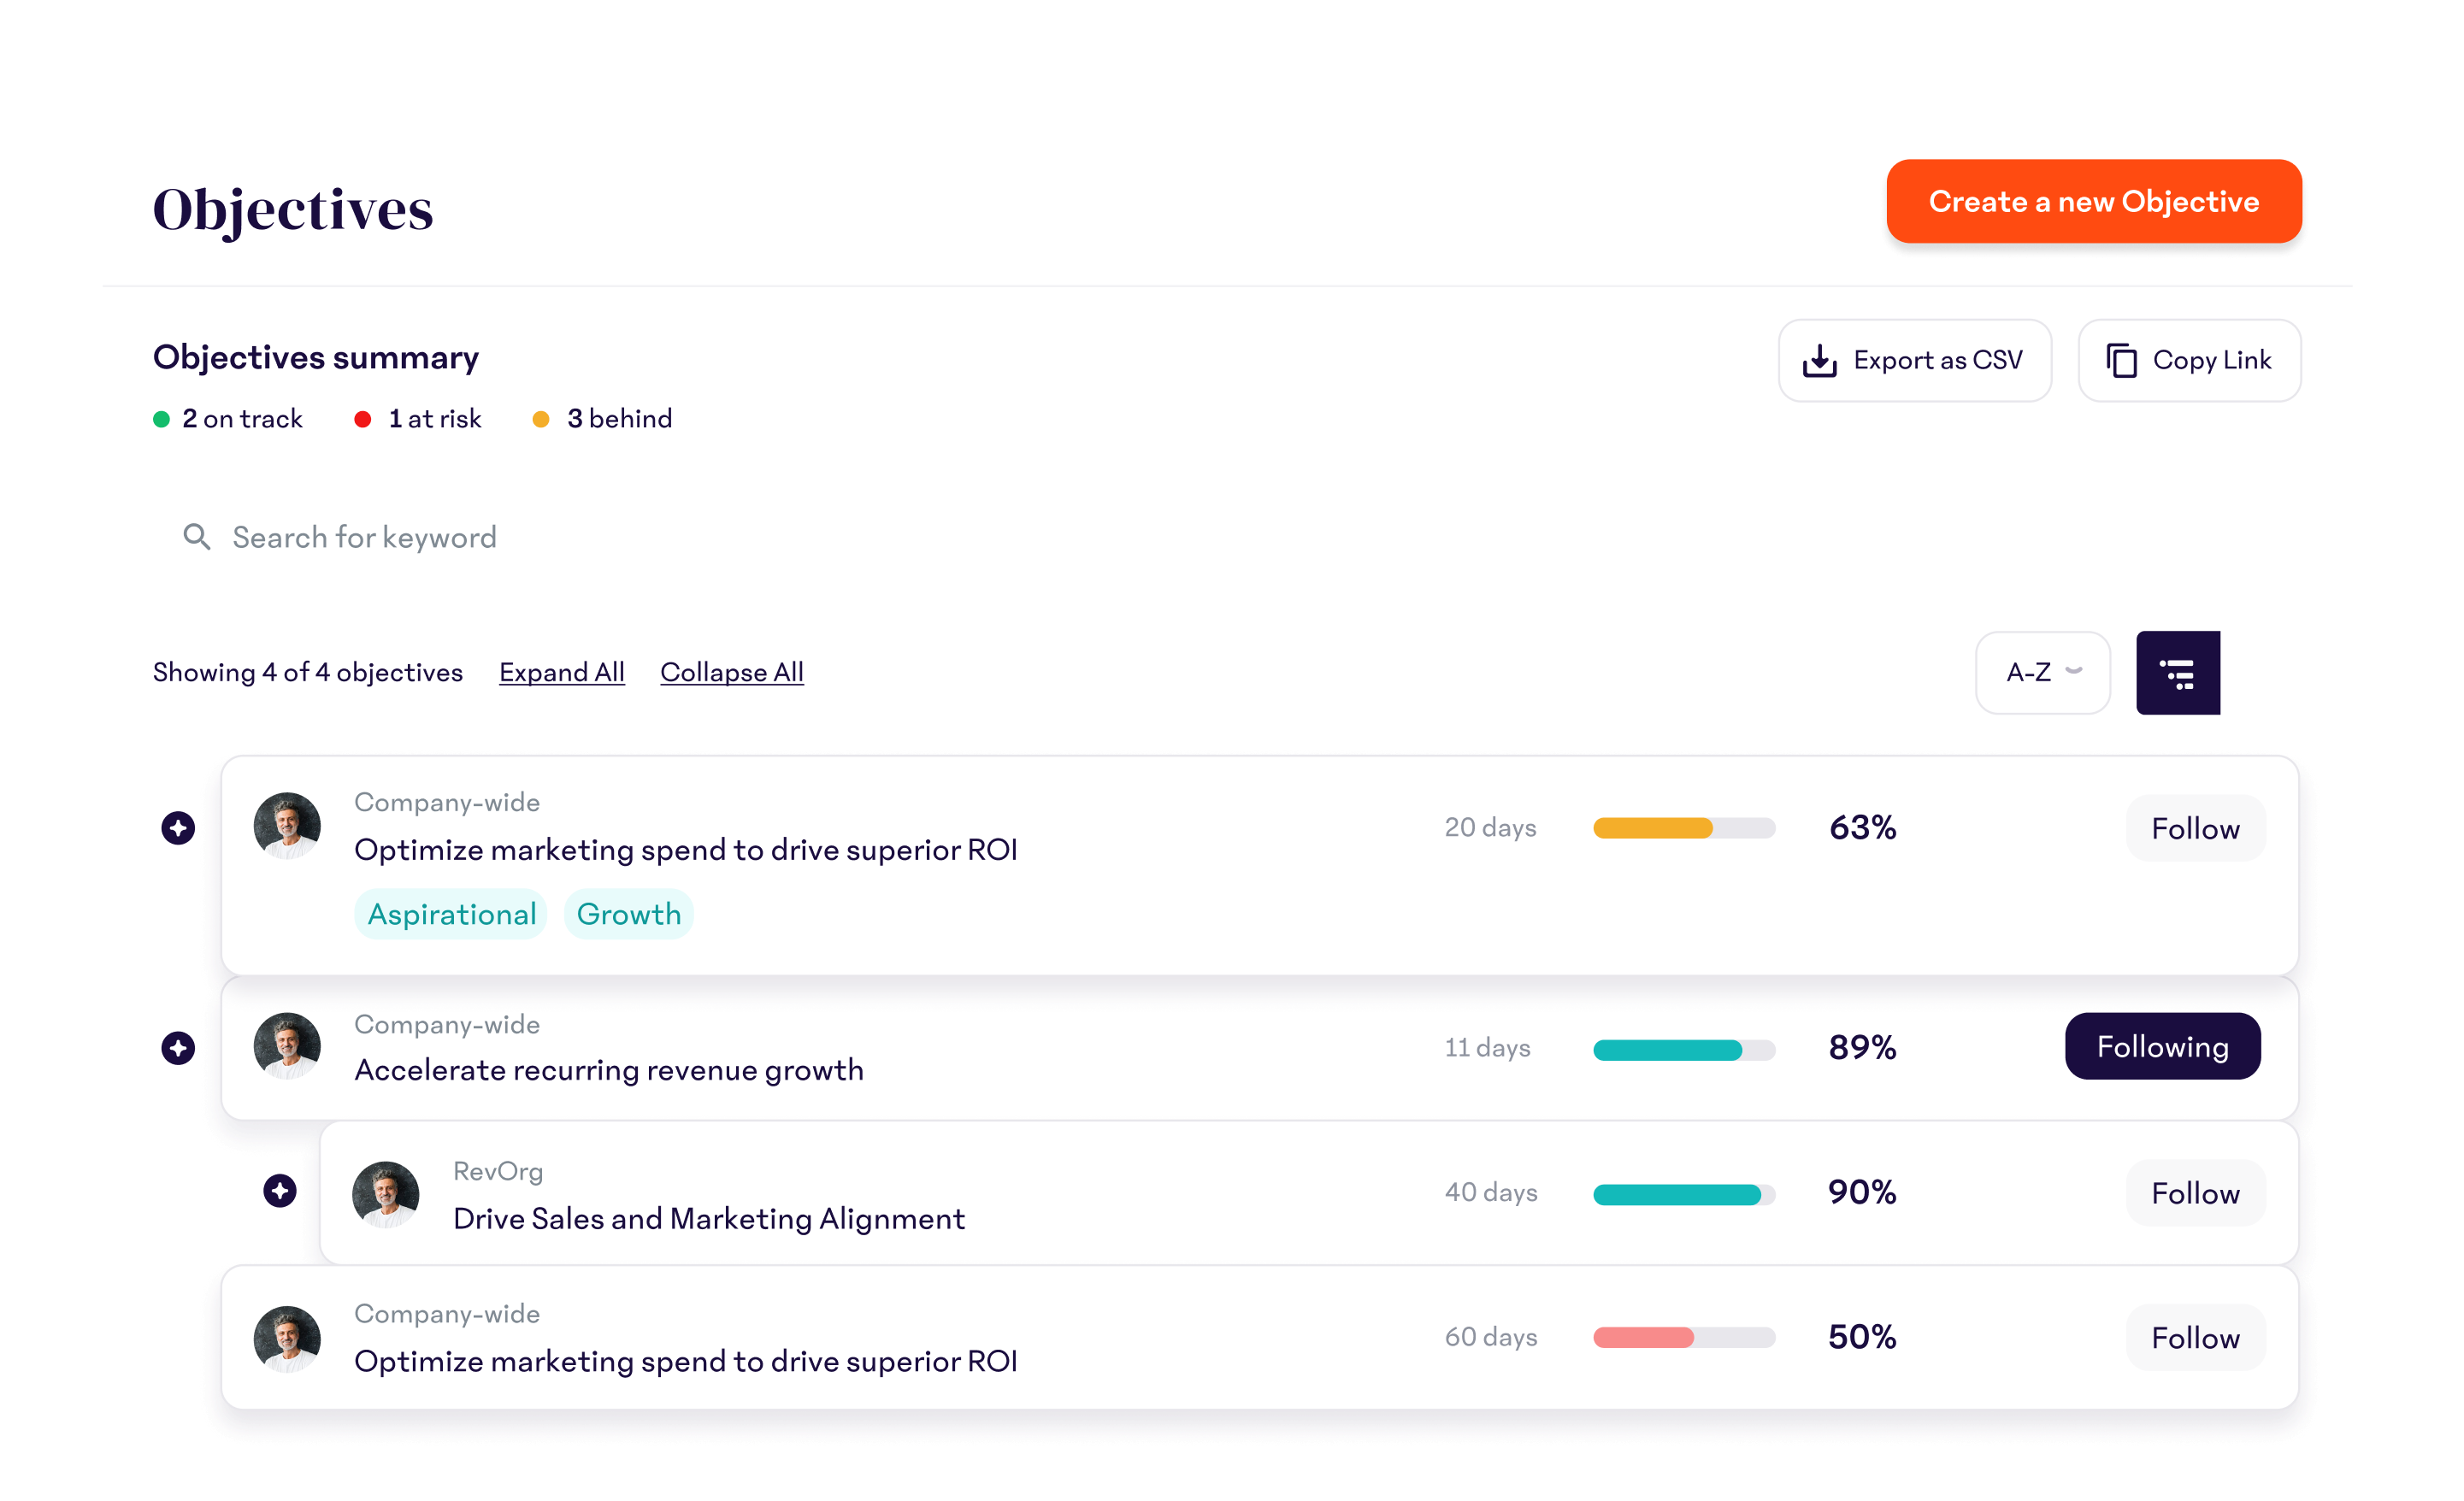Click avatar on Accelerate recurring revenue growth

coord(287,1046)
